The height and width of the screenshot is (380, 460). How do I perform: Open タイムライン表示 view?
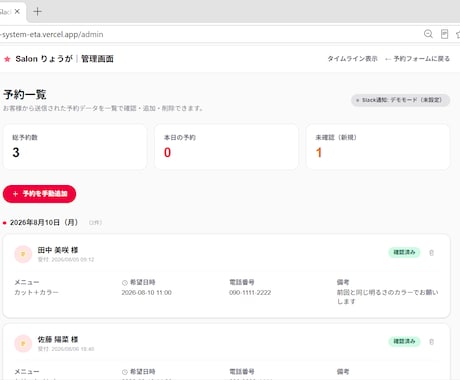tap(352, 59)
